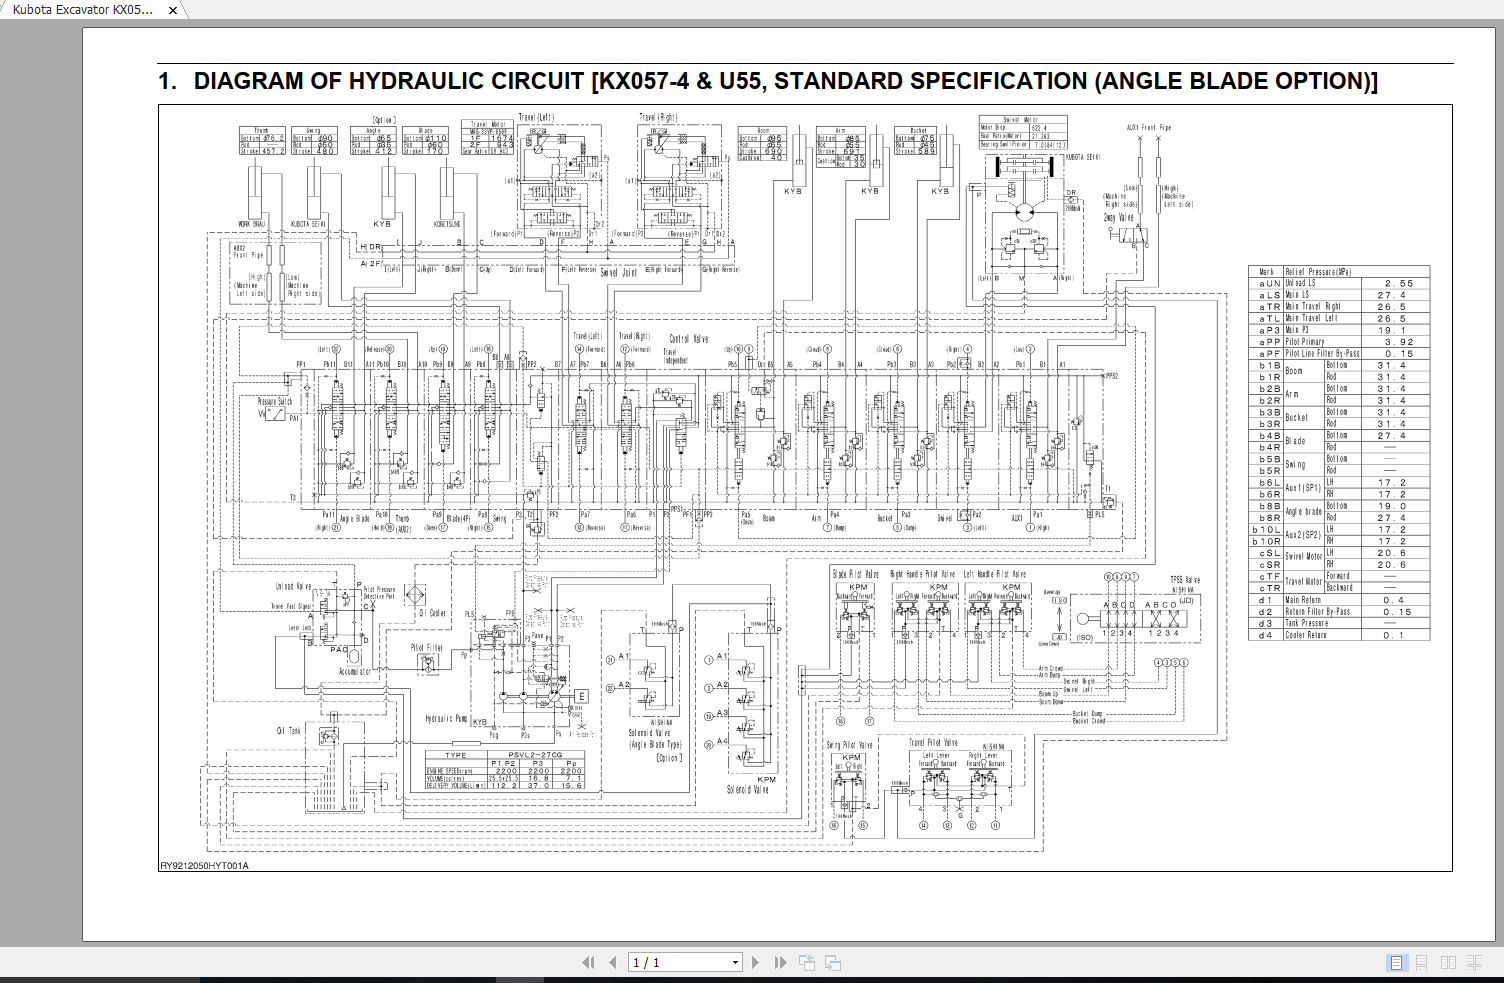Click the 'Main Travel Right' table row
This screenshot has height=983, width=1504.
coord(1339,306)
